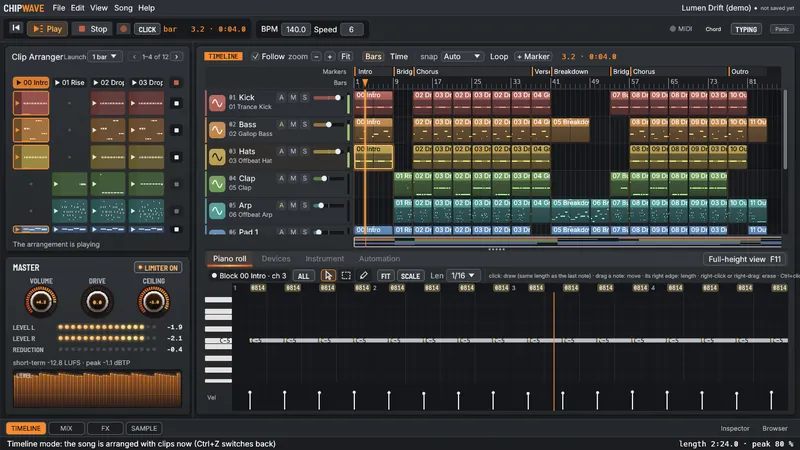
Task: Toggle the LIMITER ON button
Action: click(158, 268)
